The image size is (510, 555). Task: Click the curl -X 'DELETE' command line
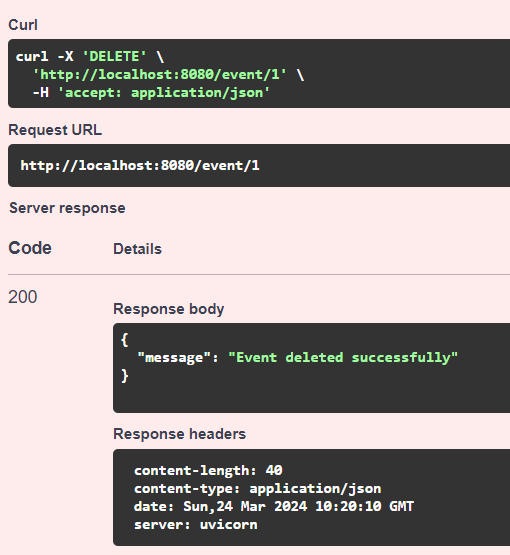point(90,57)
